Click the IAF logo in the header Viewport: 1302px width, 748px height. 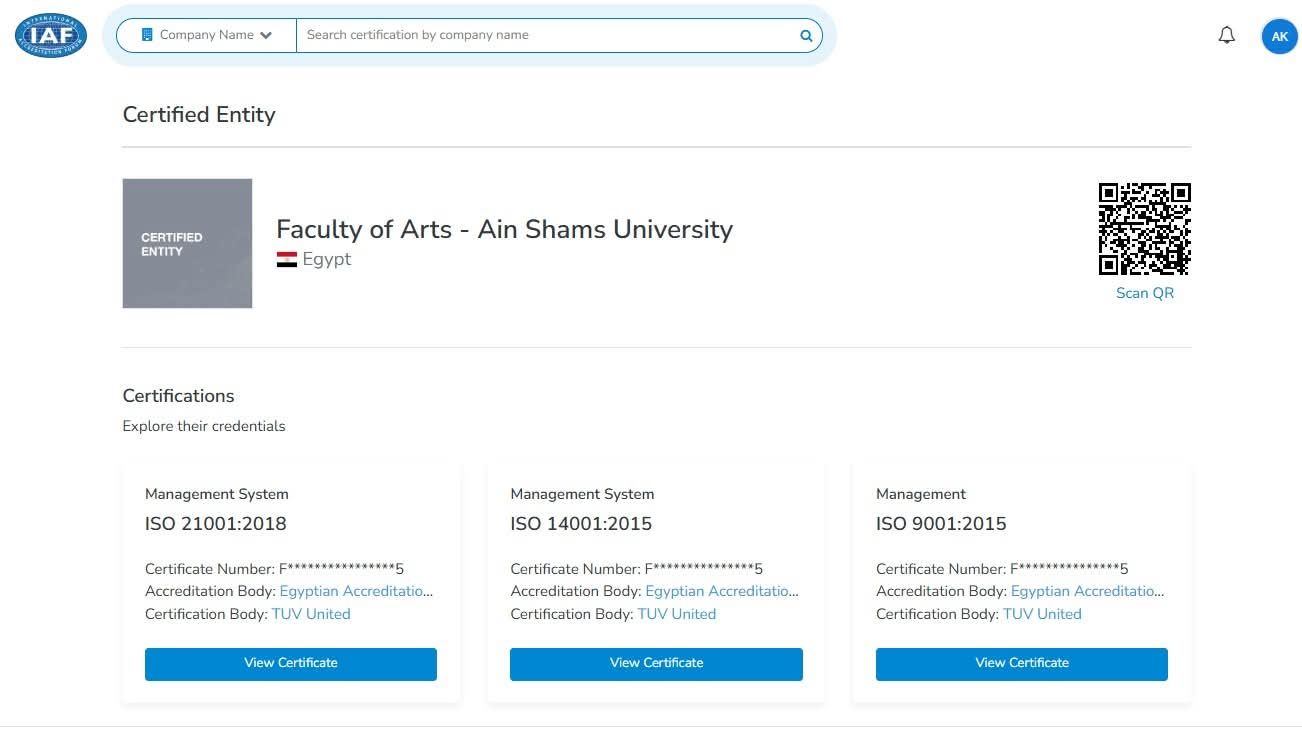coord(51,35)
